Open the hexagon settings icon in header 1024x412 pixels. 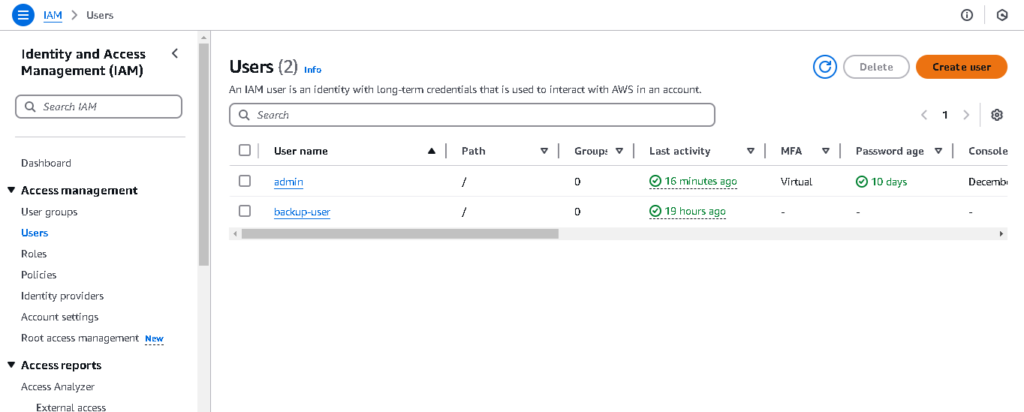[1002, 15]
